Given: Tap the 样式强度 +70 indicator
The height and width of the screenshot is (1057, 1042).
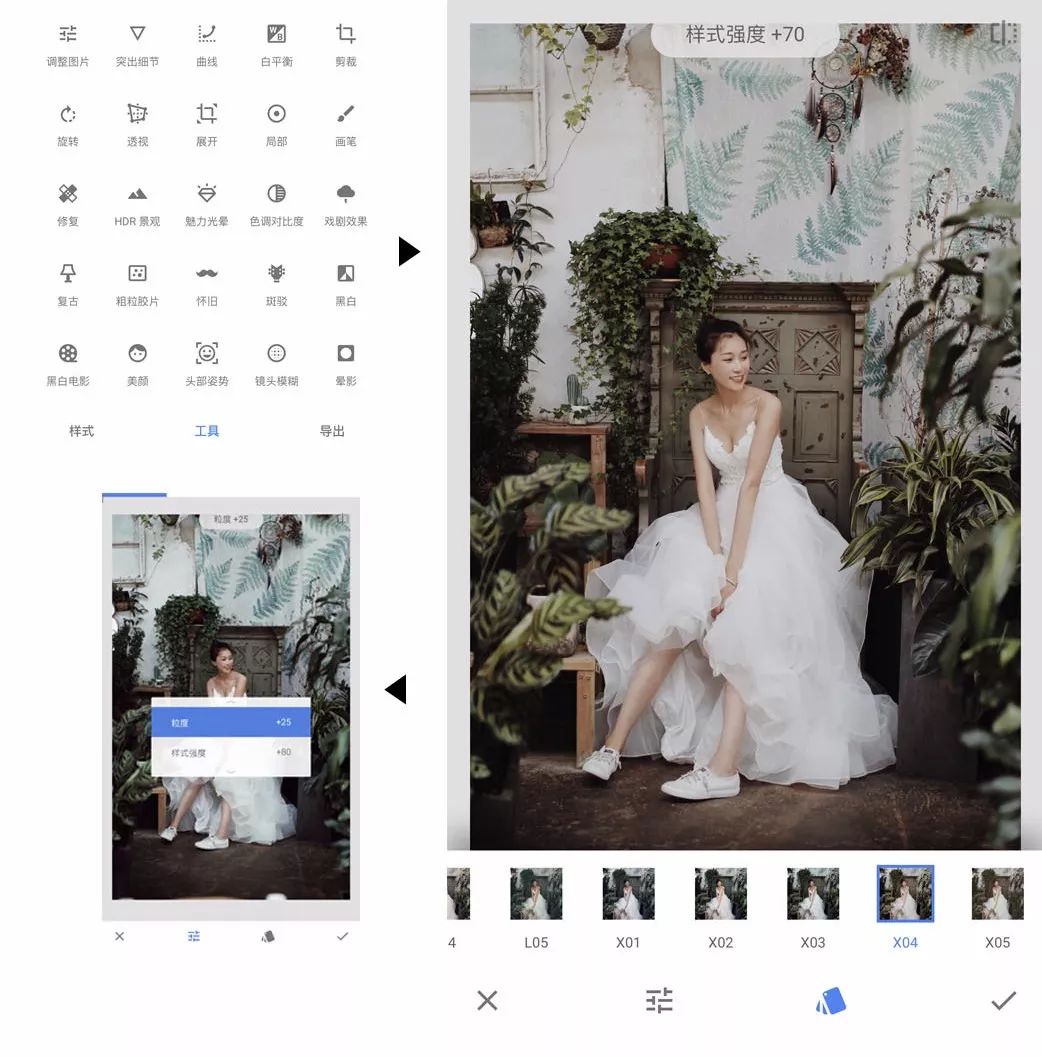Looking at the screenshot, I should [x=745, y=34].
